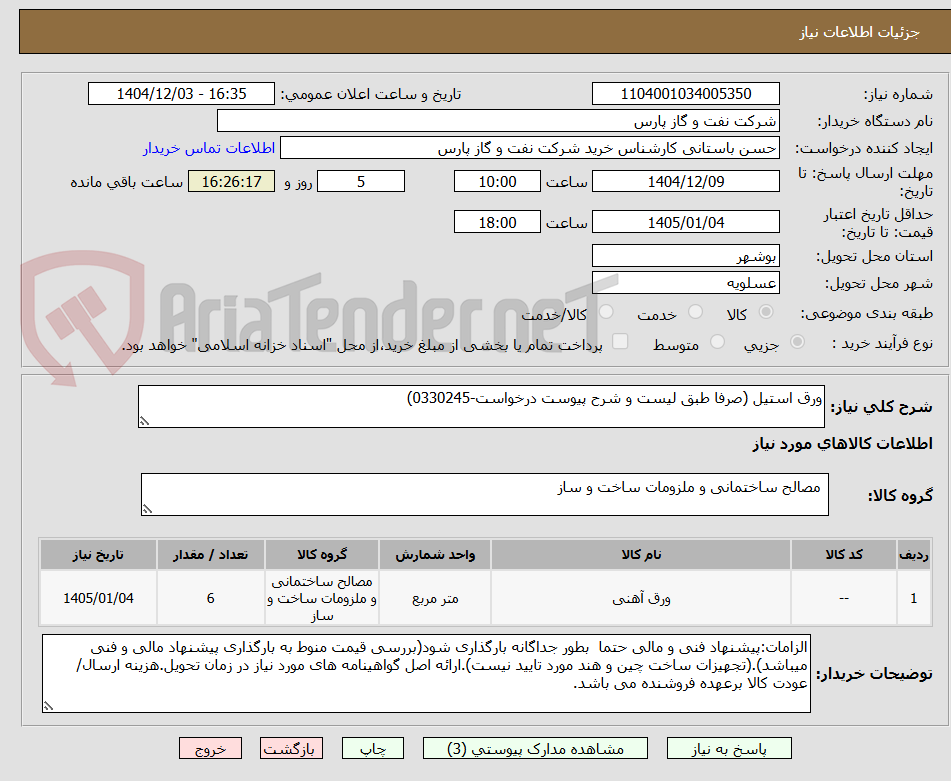Click the validity time field 18:00

pos(497,222)
